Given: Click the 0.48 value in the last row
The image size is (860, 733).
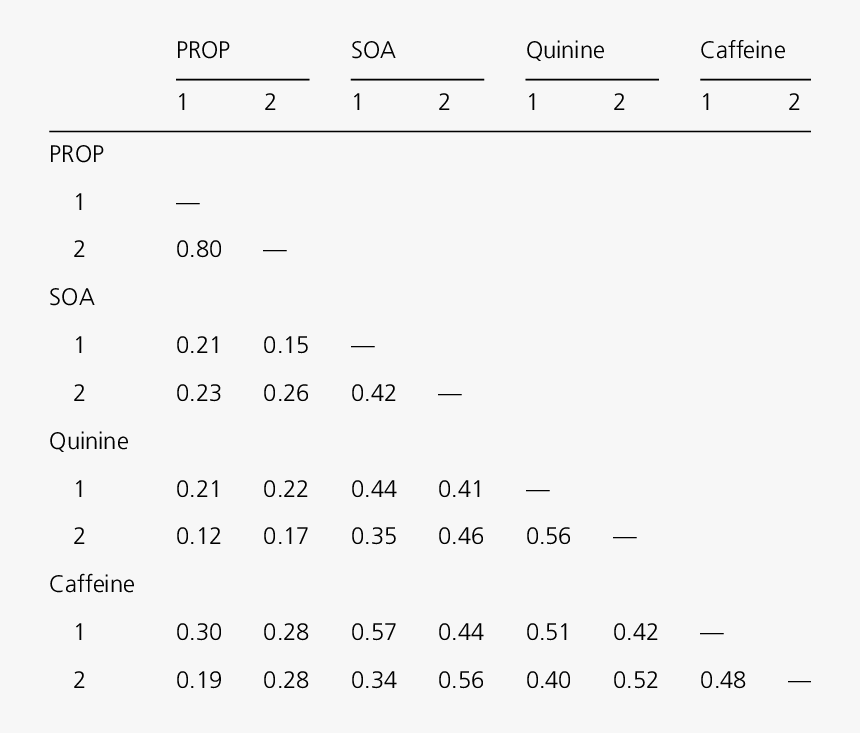Looking at the screenshot, I should [723, 680].
